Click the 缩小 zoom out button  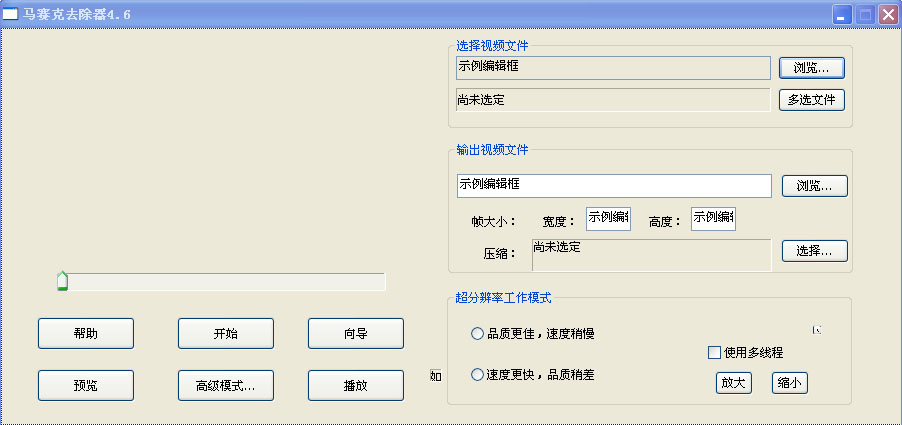[790, 383]
